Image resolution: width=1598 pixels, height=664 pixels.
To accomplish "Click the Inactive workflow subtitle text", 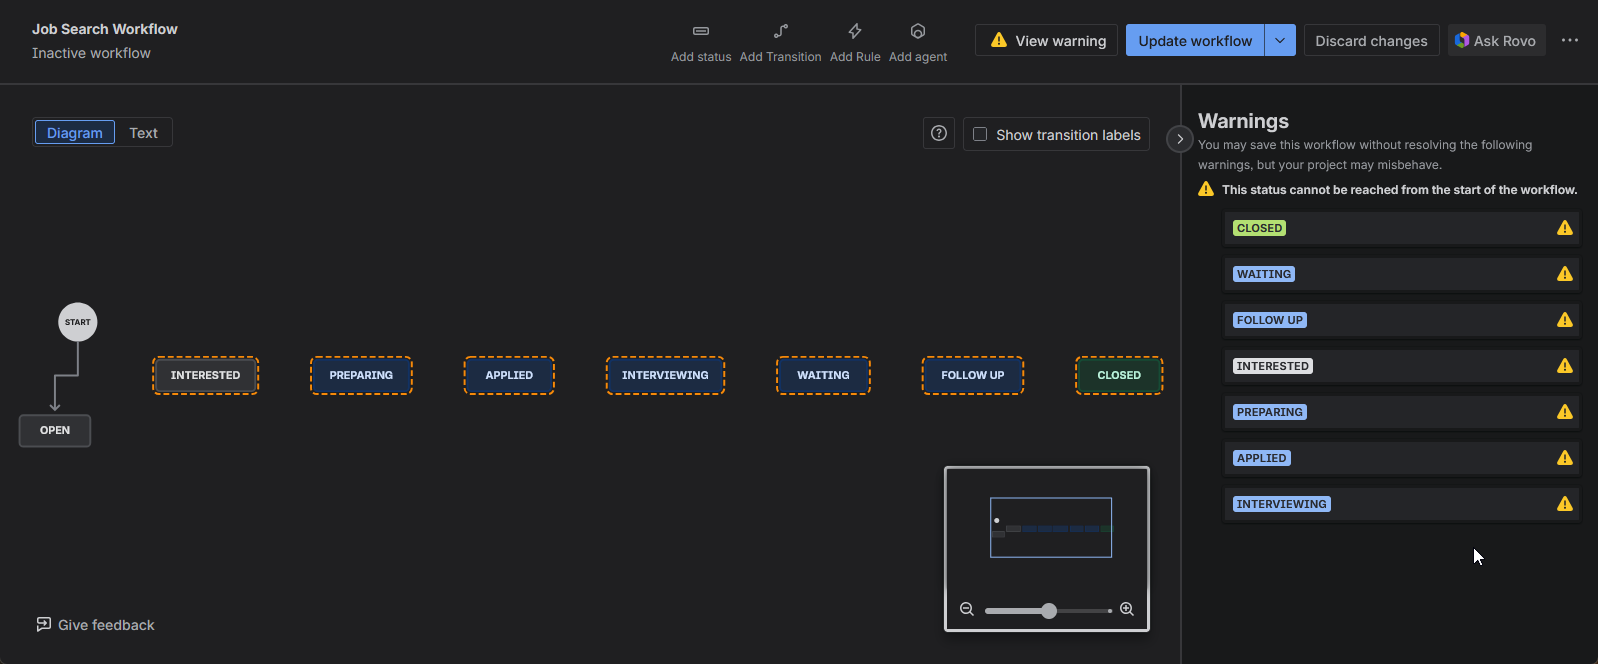I will coord(91,53).
